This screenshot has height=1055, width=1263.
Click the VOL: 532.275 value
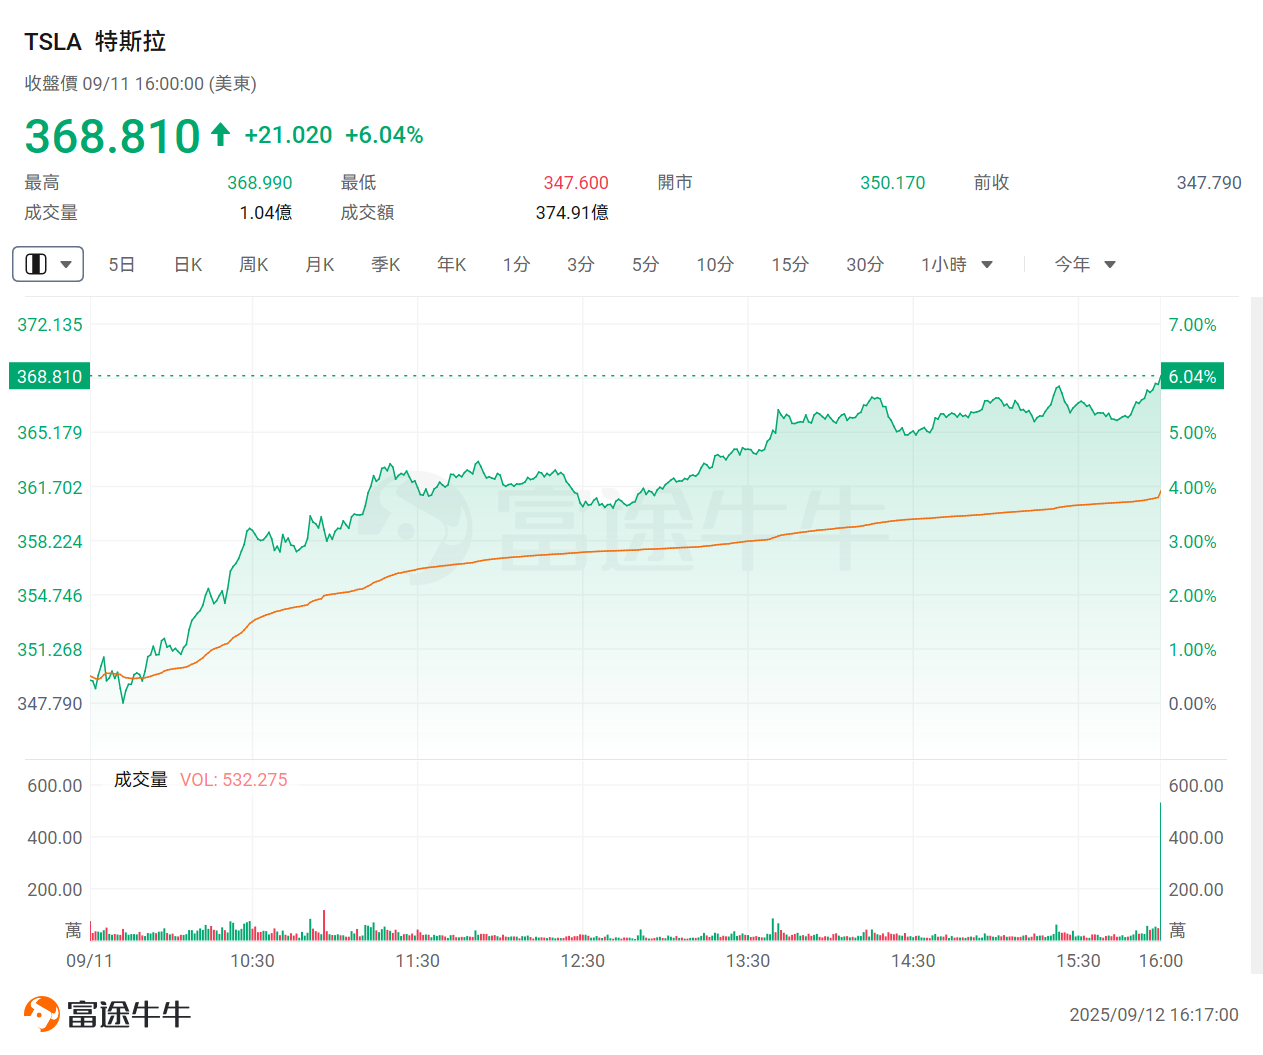pos(232,779)
